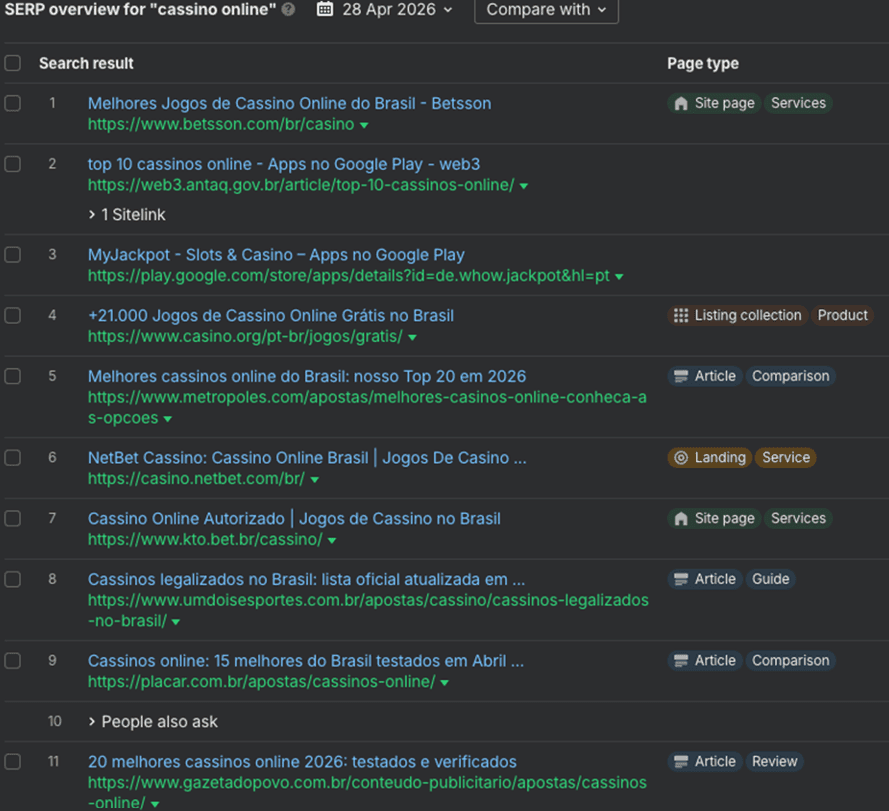Expand the 1 Sitelink row
Viewport: 889px width, 811px height.
point(128,214)
